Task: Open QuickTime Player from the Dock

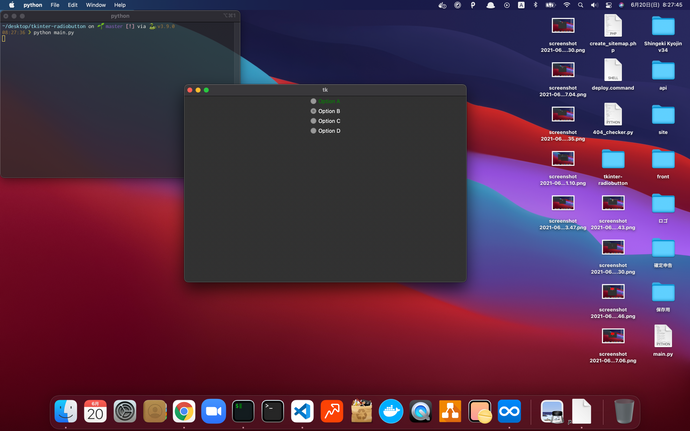Action: (420, 411)
